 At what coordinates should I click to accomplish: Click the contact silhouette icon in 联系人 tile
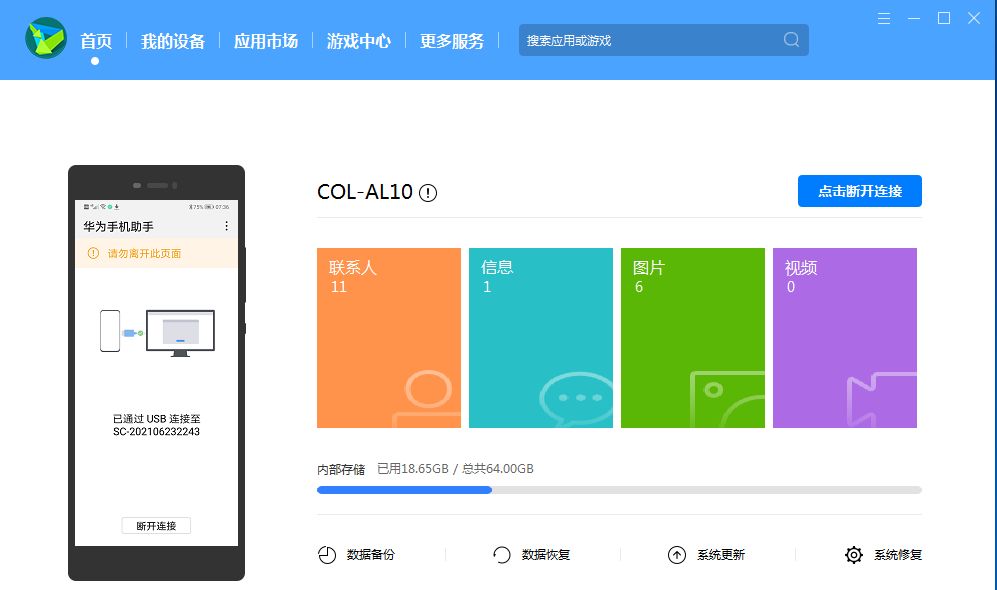427,399
